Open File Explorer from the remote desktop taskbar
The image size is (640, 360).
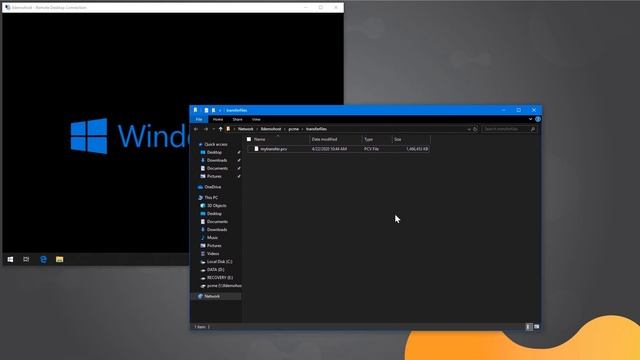tap(59, 259)
